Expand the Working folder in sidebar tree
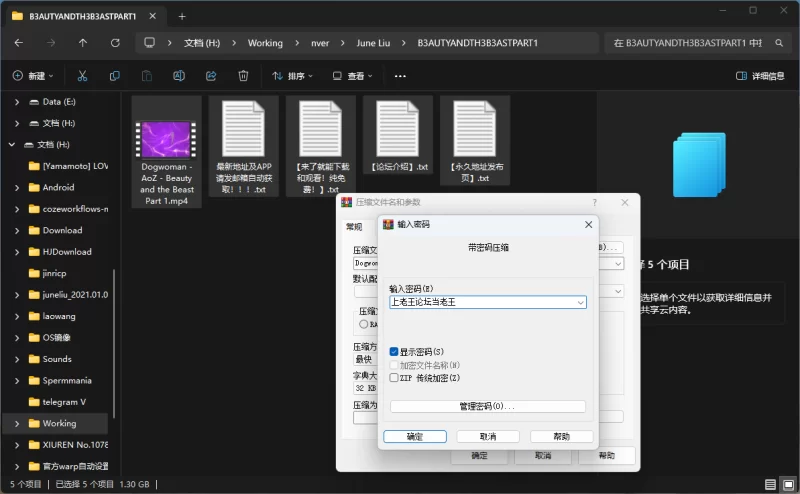 [19, 423]
